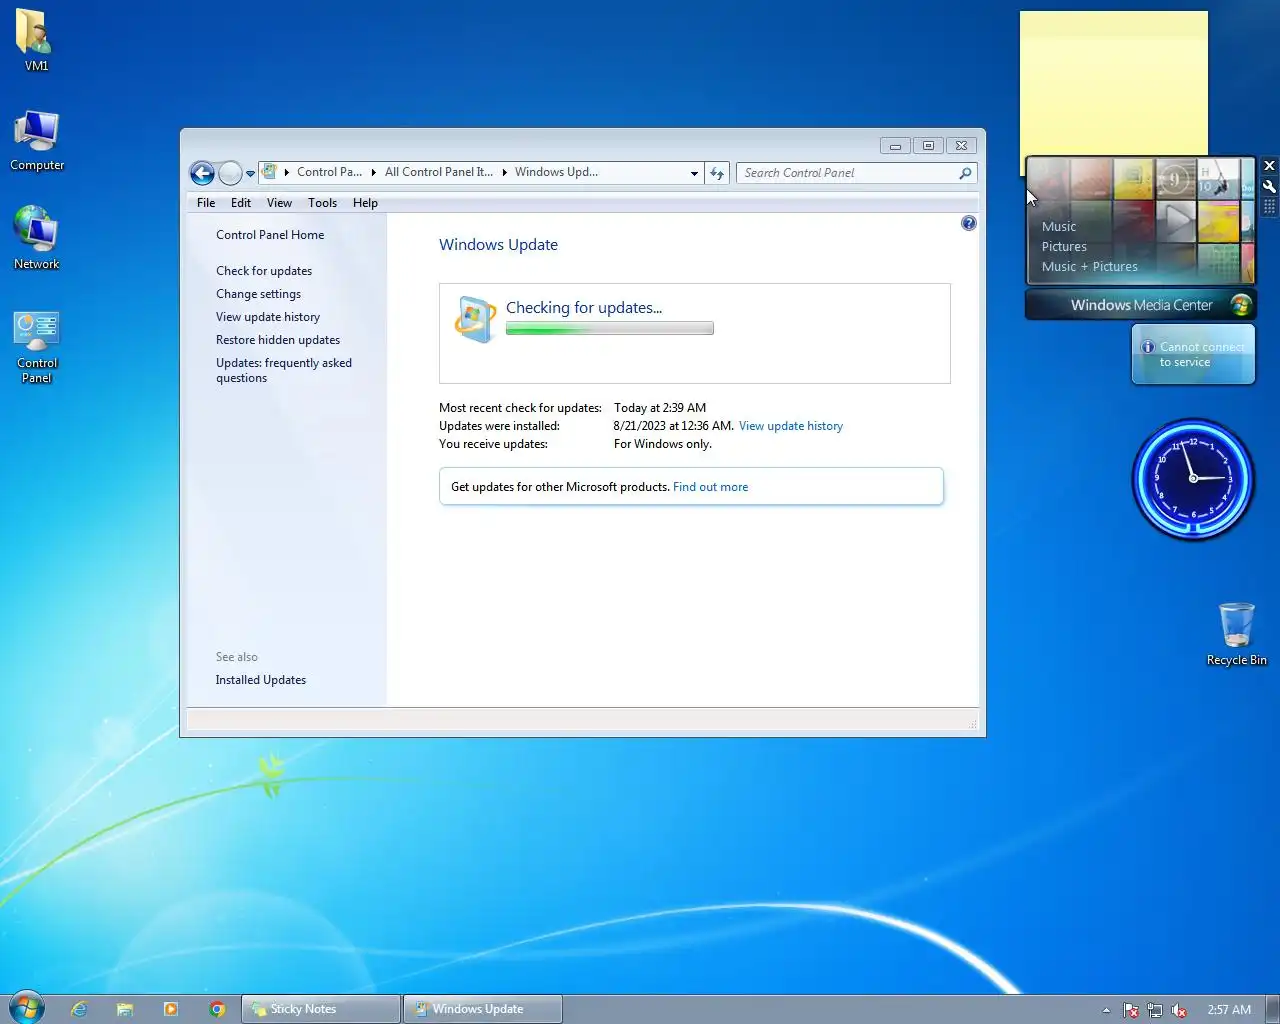The image size is (1280, 1024).
Task: Open Media Center gadget options wrench
Action: 1269,186
